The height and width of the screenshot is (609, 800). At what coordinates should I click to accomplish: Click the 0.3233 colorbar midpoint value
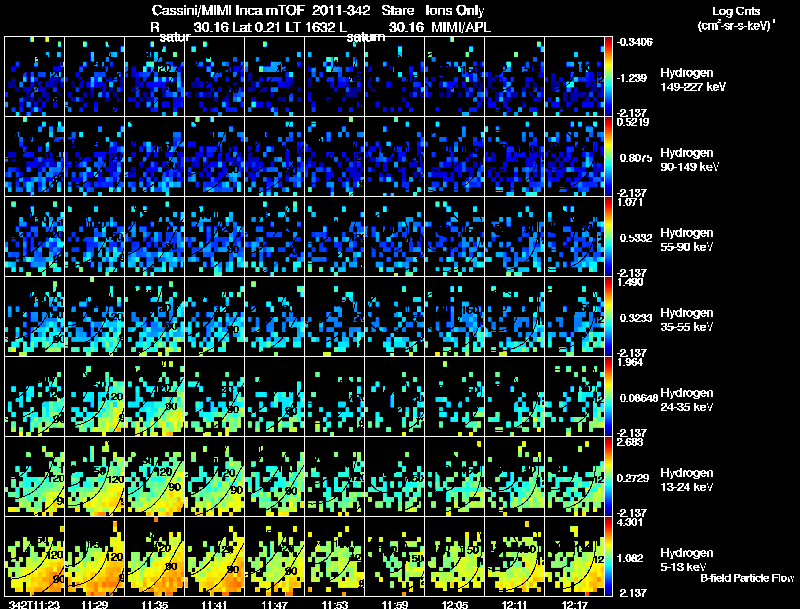635,318
